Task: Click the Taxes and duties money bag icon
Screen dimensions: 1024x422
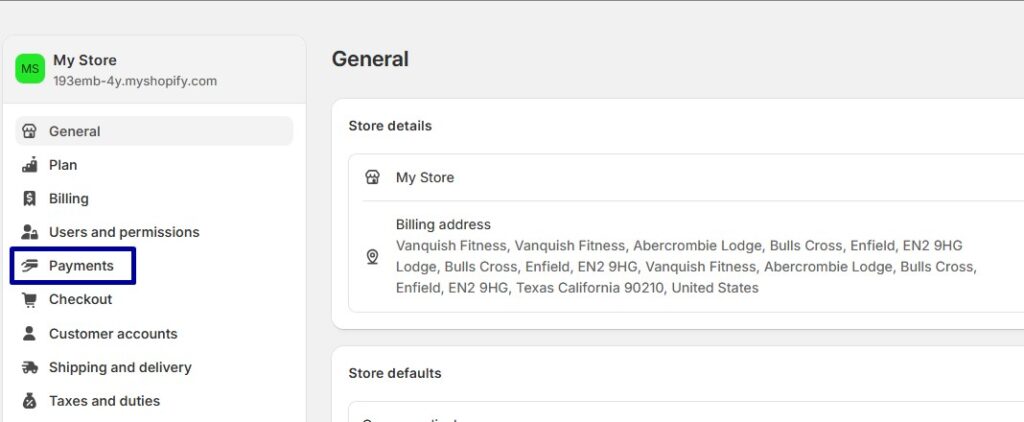Action: [x=29, y=400]
